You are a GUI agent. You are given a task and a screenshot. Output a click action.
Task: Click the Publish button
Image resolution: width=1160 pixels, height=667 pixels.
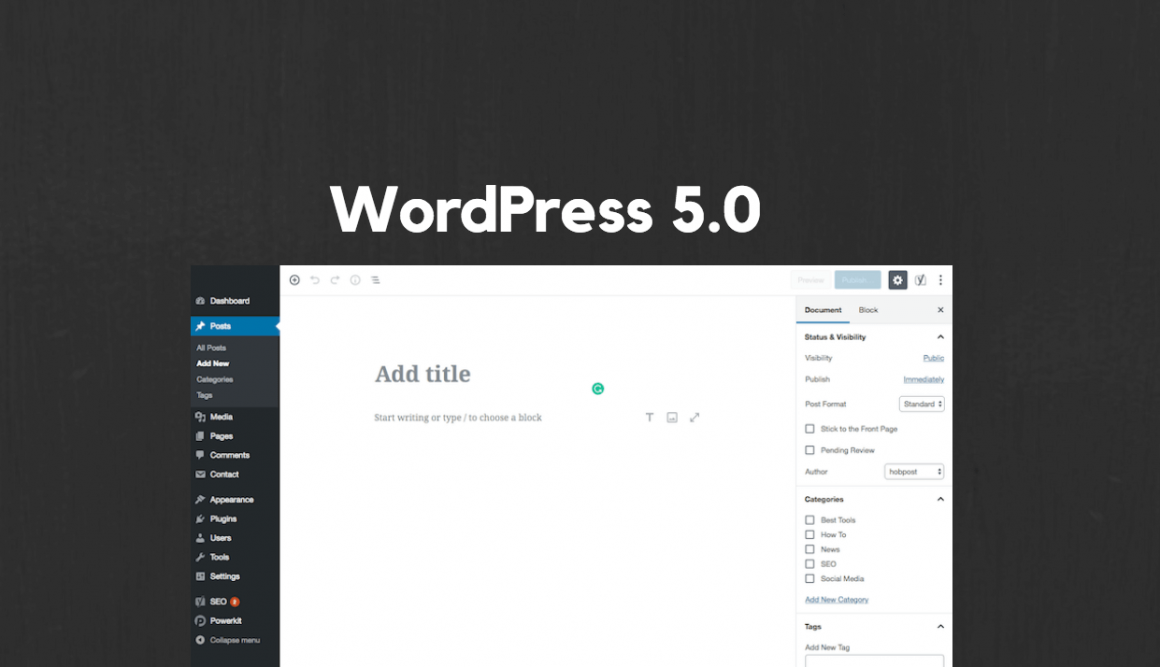click(857, 280)
